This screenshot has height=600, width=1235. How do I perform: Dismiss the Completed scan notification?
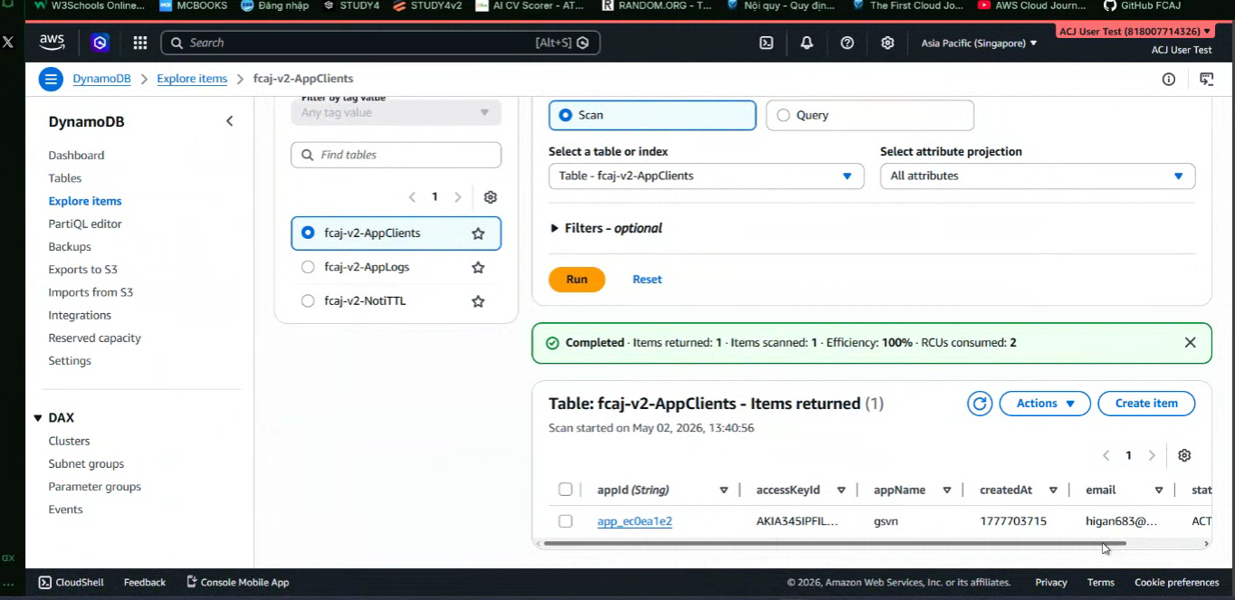click(1190, 342)
